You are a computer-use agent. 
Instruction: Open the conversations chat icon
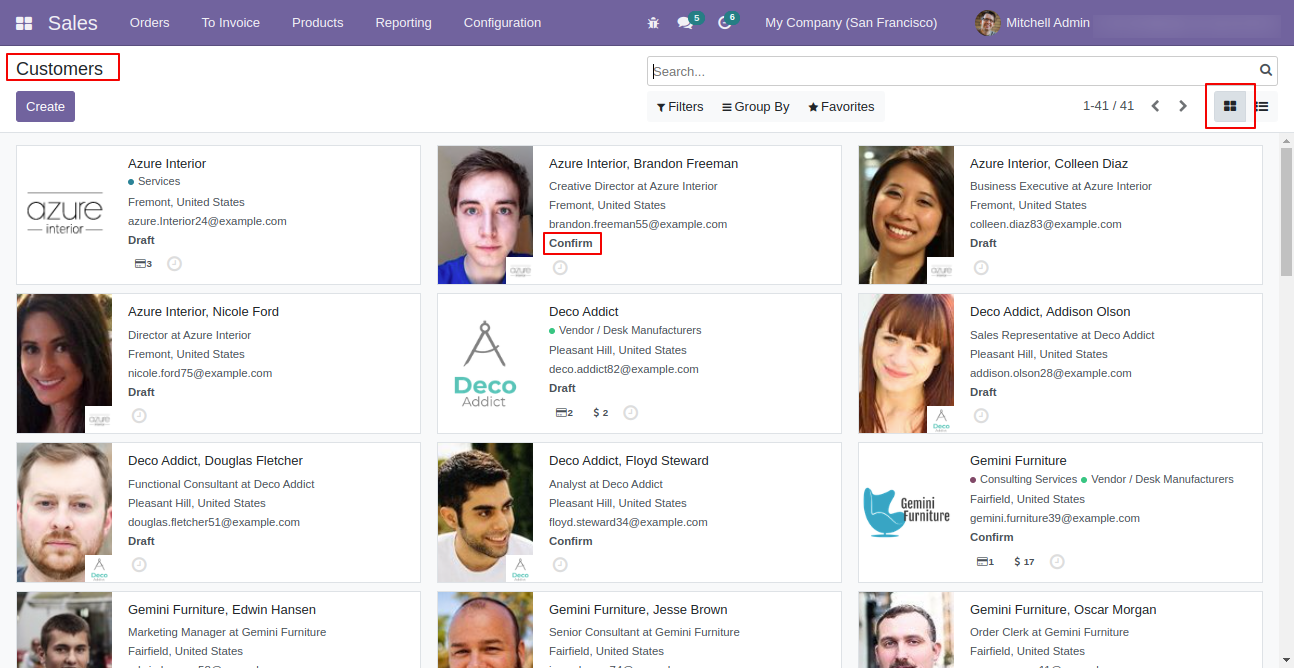coord(685,23)
